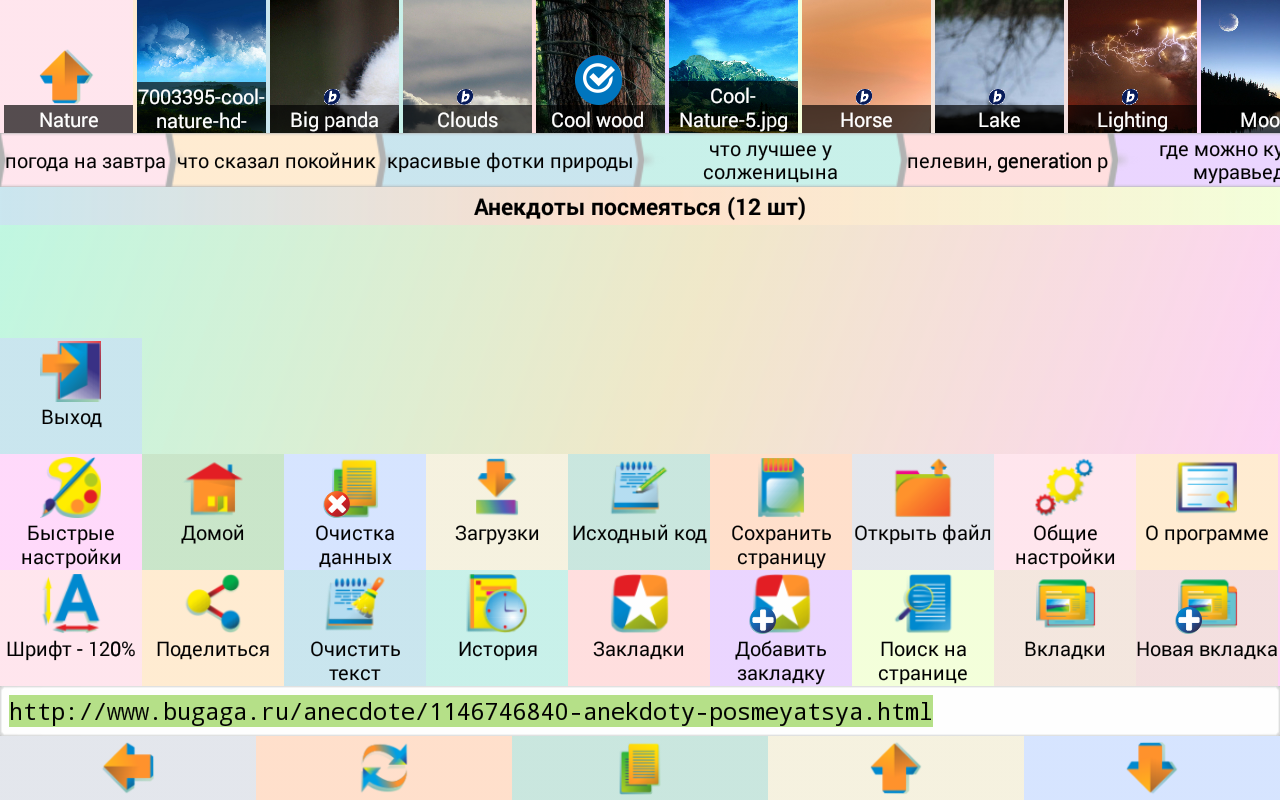Open Lake thumbnail
The image size is (1280, 800).
pyautogui.click(x=999, y=67)
